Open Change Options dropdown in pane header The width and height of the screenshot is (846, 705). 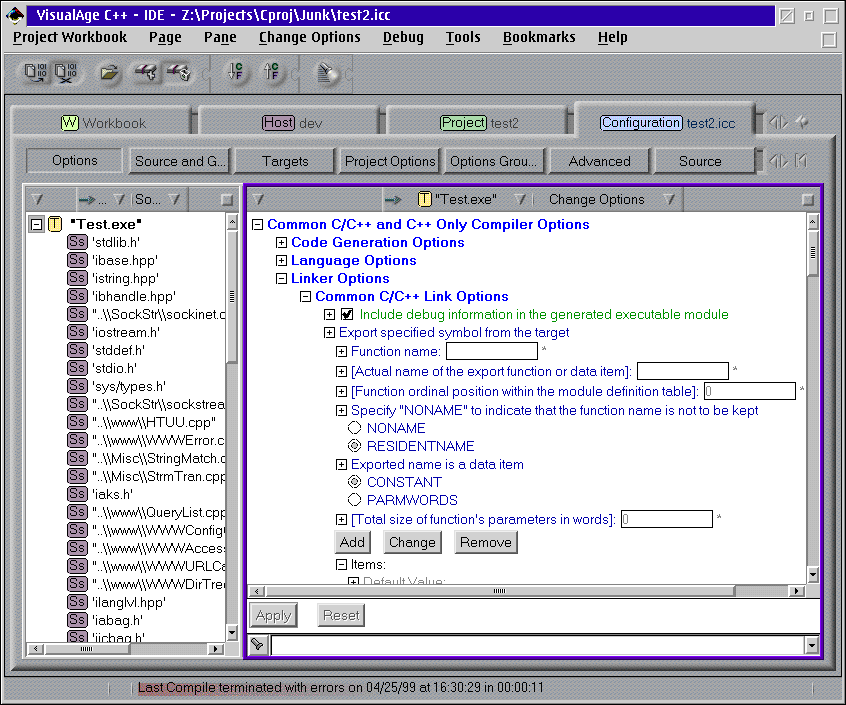click(670, 200)
